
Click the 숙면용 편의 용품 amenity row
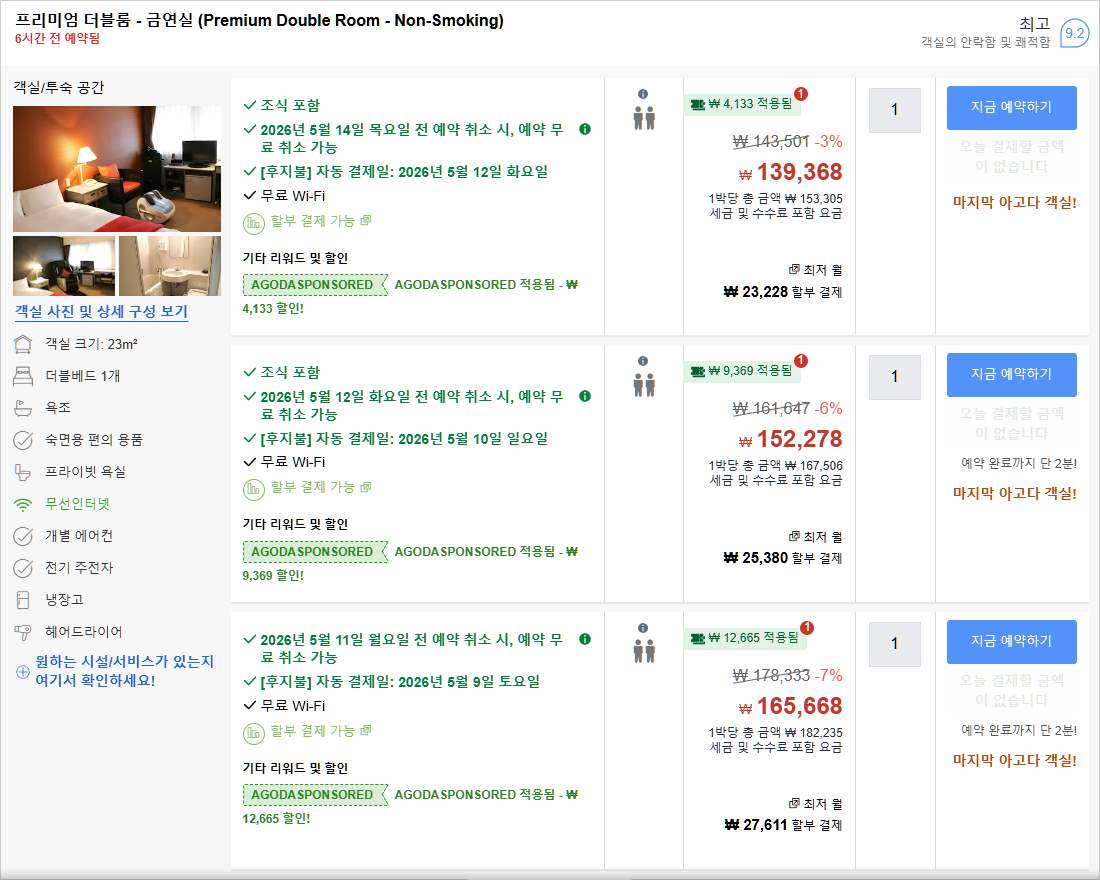coord(79,440)
